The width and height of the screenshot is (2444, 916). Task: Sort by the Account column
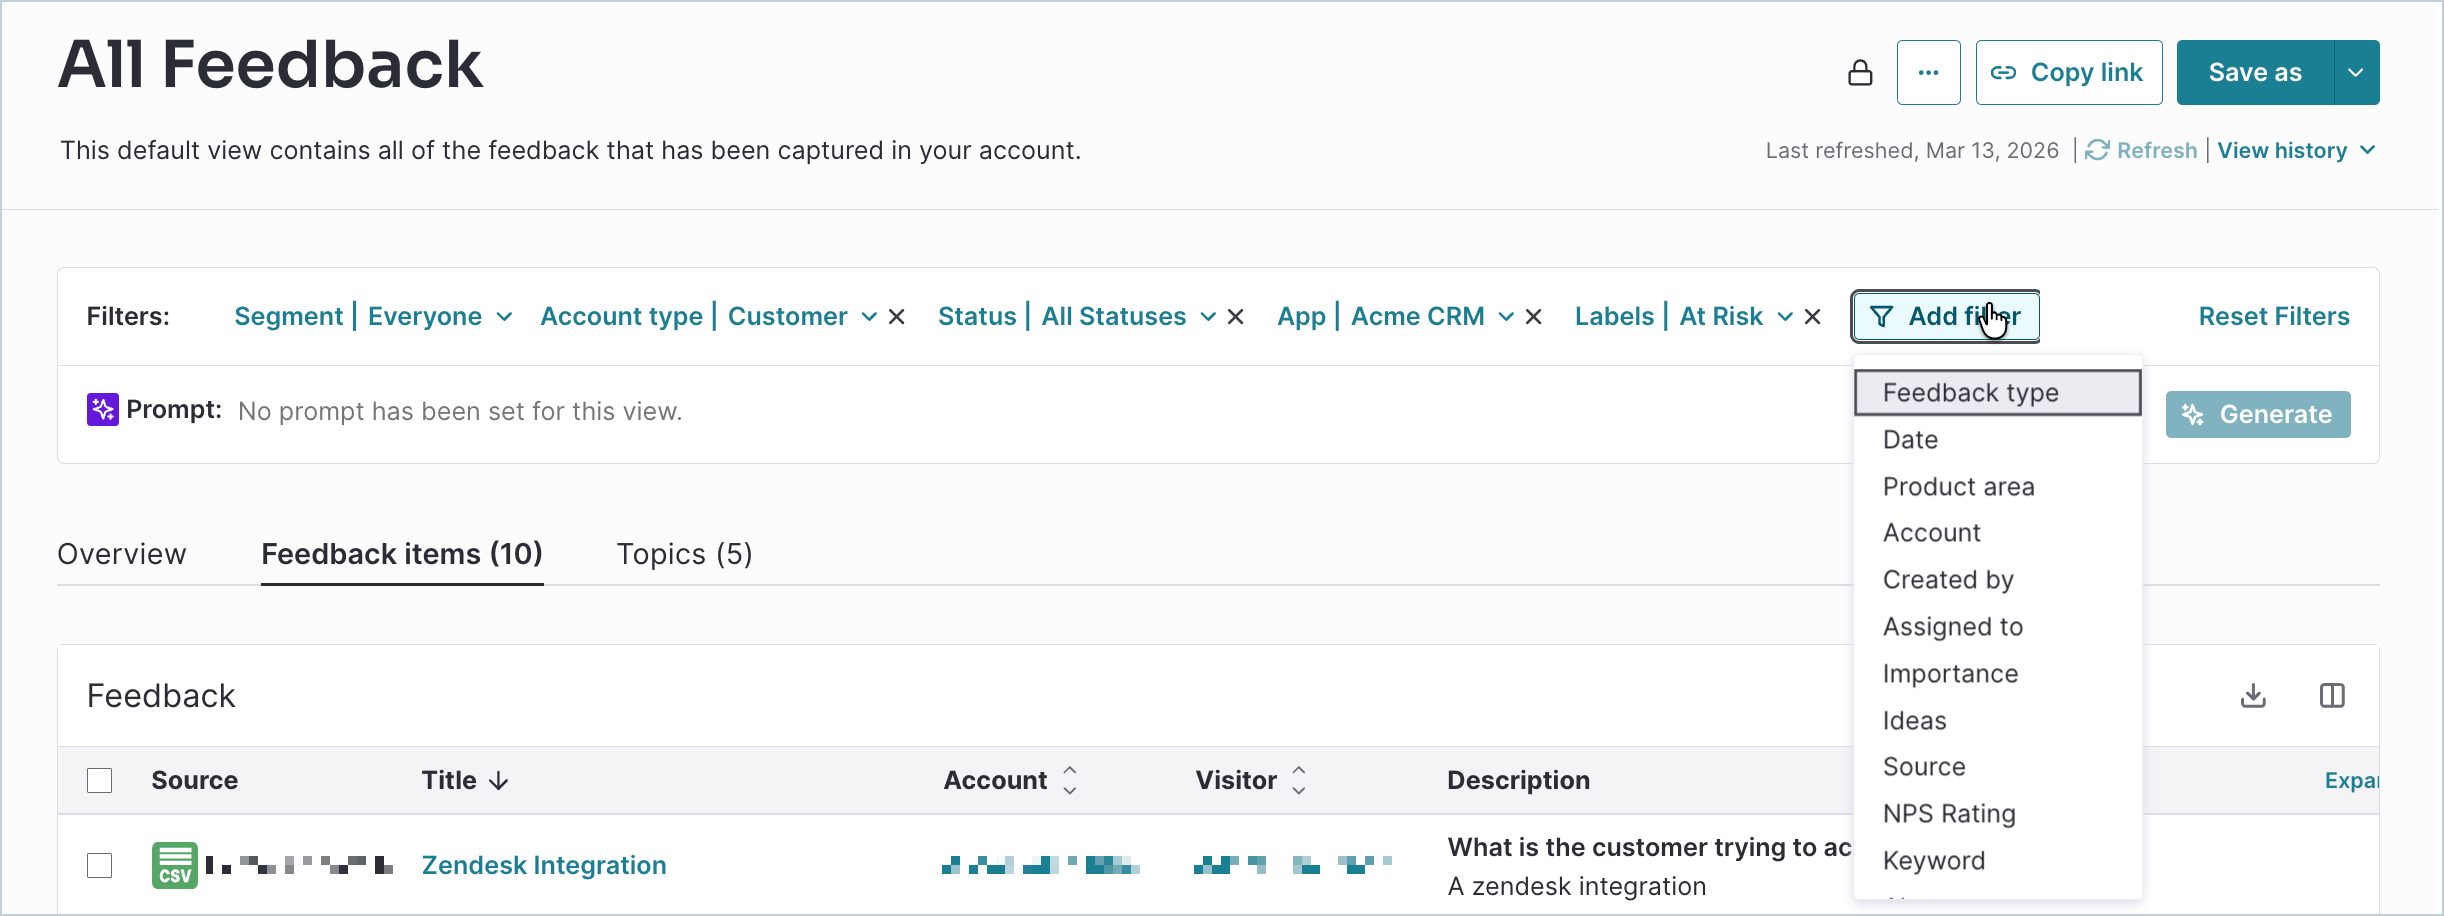(x=1070, y=780)
